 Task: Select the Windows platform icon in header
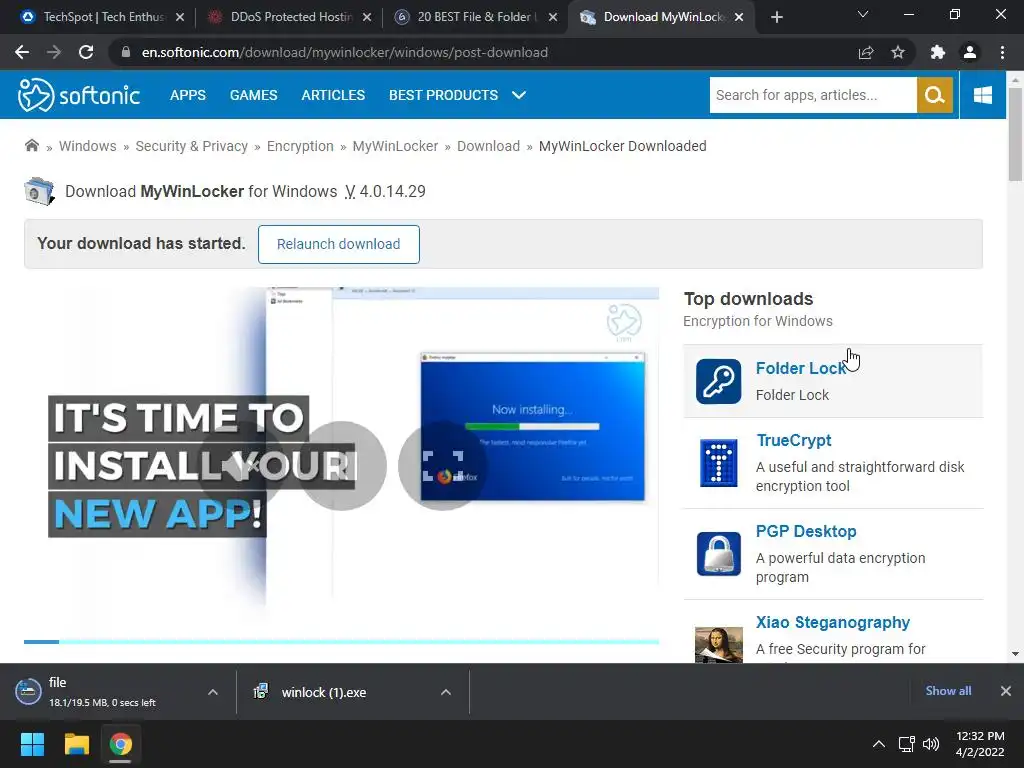pyautogui.click(x=982, y=95)
